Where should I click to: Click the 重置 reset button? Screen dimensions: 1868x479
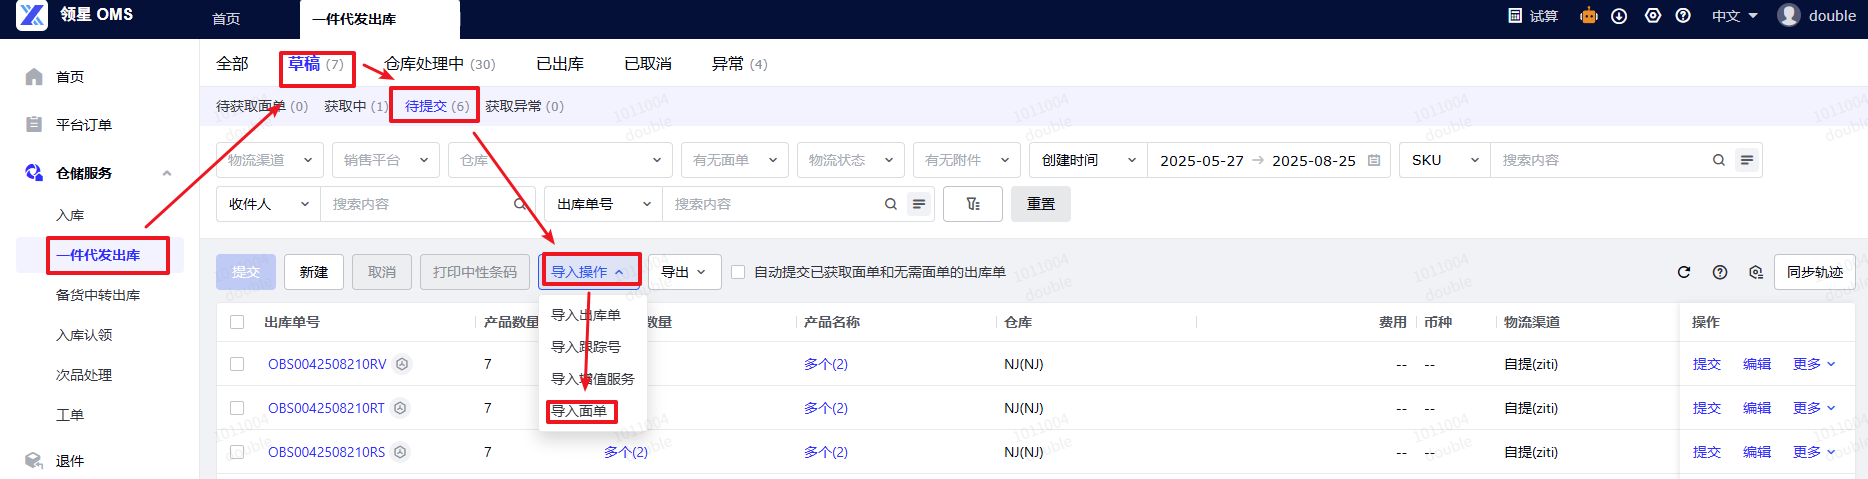[x=1041, y=204]
